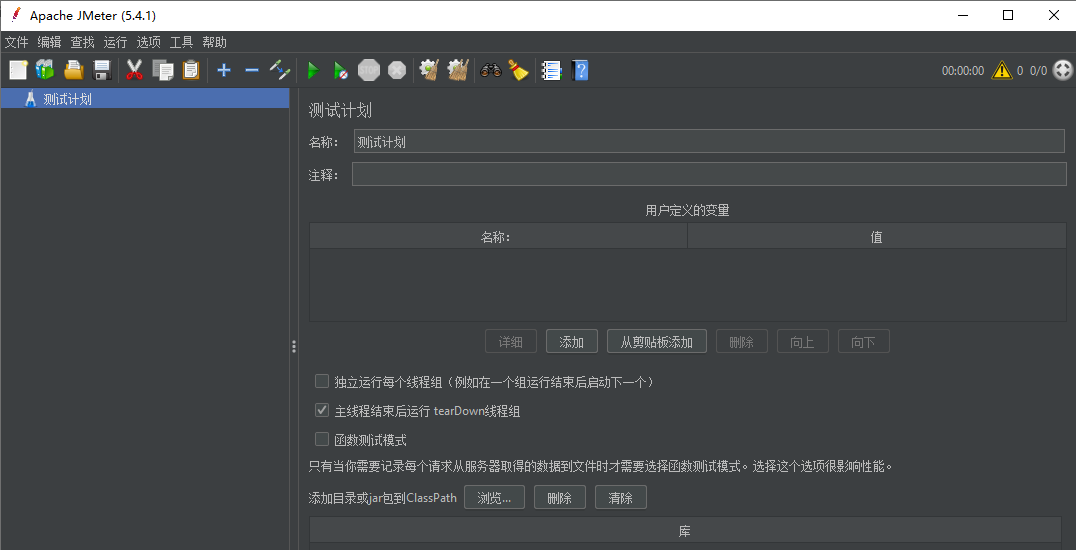Click the Save floppy disk icon

tap(102, 70)
